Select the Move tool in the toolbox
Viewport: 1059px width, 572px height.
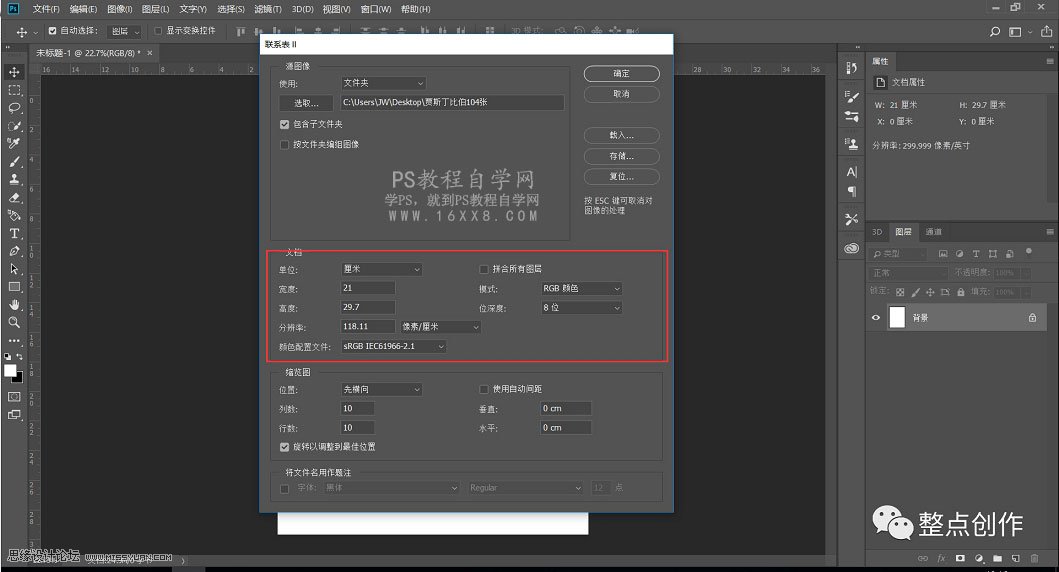click(x=14, y=72)
